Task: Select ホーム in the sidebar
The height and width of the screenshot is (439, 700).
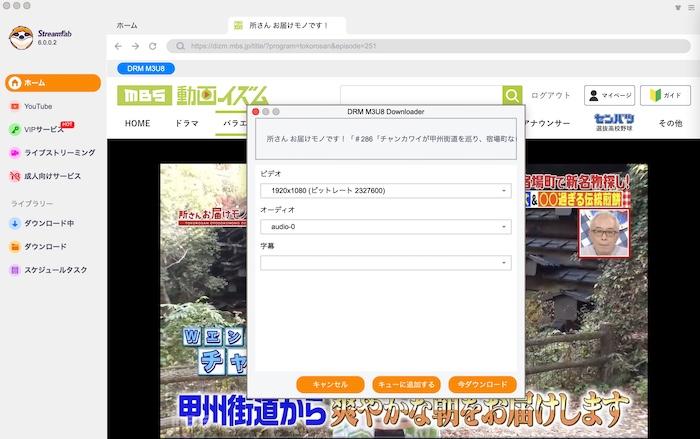Action: tap(53, 83)
